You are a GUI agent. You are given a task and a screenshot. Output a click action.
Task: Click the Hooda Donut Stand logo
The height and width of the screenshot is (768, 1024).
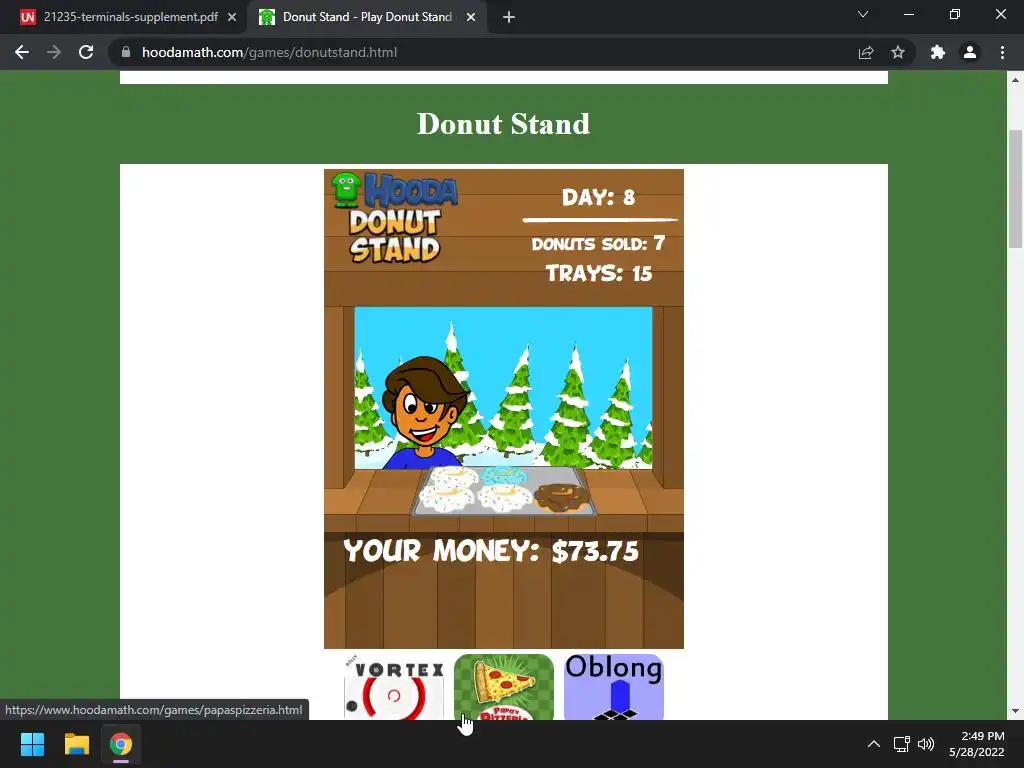tap(395, 217)
